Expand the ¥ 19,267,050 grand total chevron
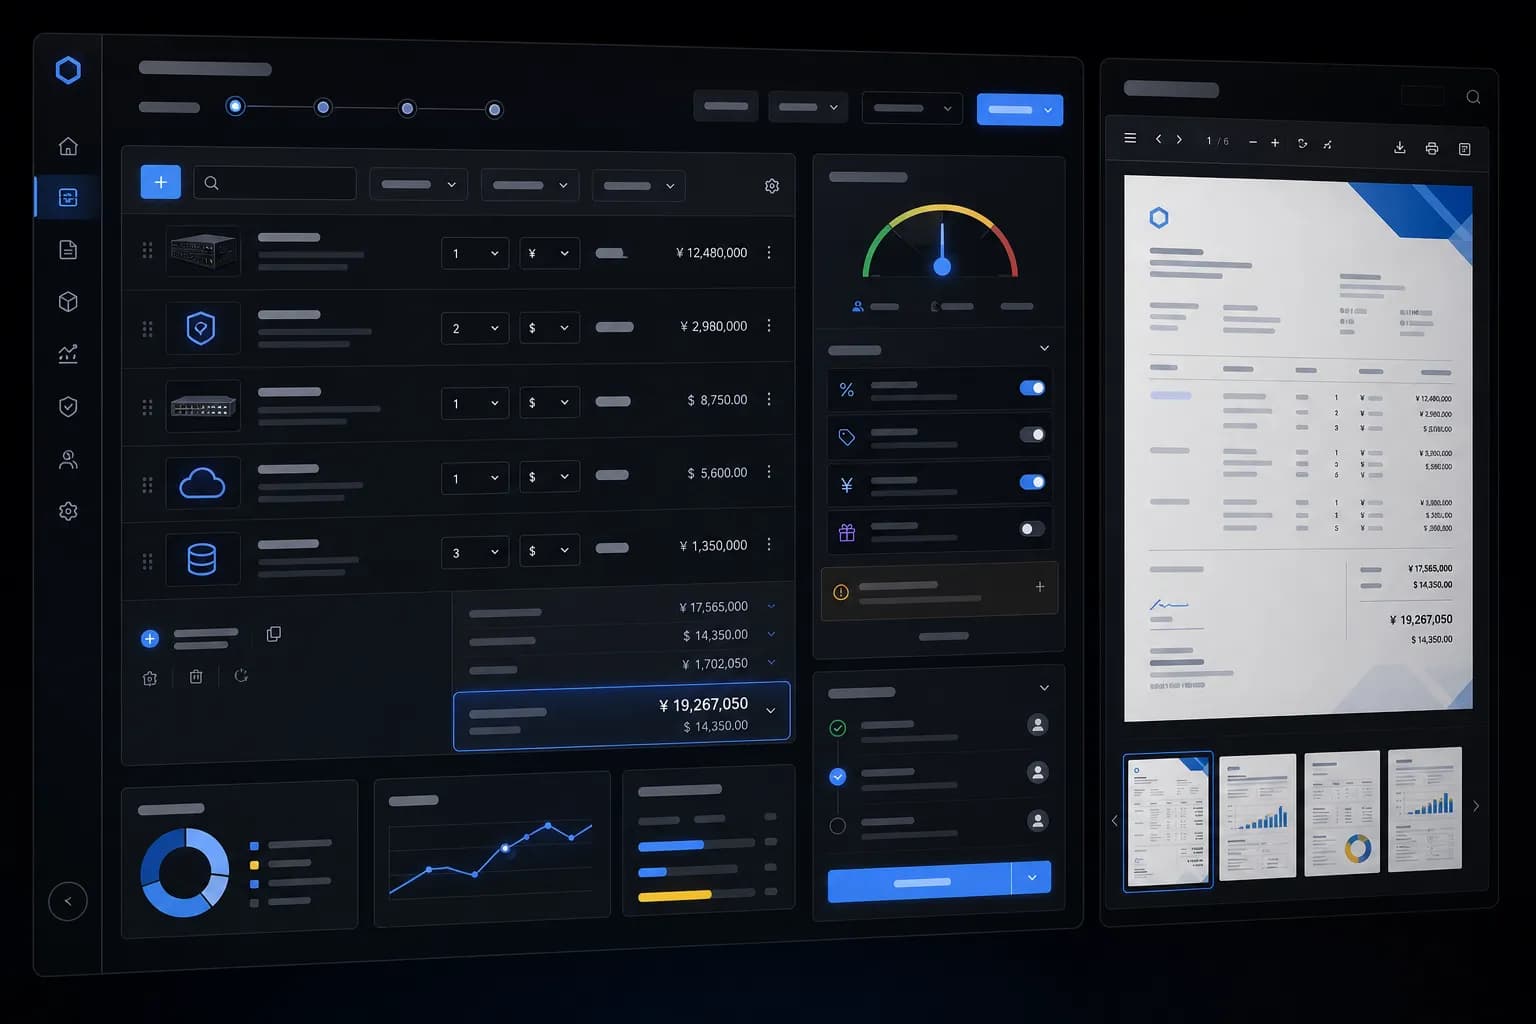The image size is (1536, 1024). 771,710
